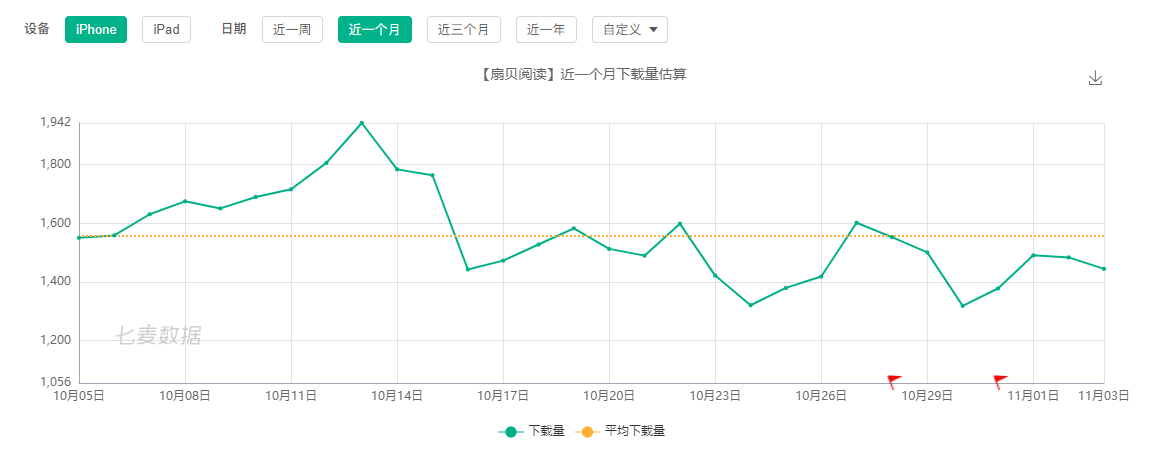This screenshot has height=455, width=1163.
Task: Download the chart using the download icon
Action: 1095,78
